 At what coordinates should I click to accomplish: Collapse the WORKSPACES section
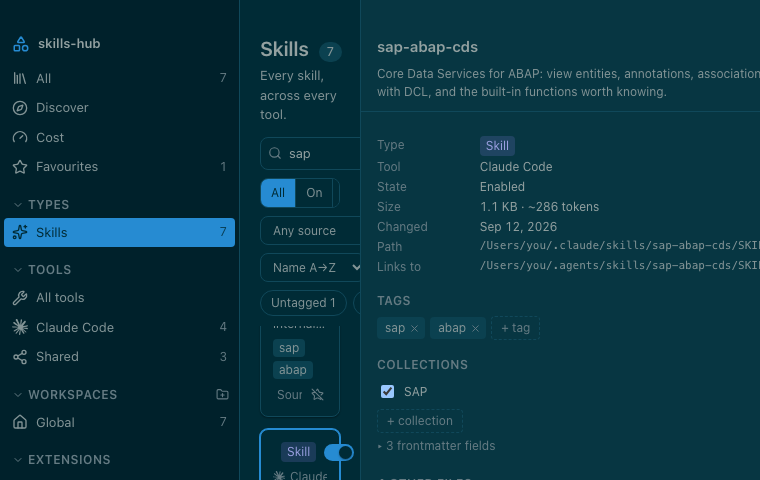17,395
